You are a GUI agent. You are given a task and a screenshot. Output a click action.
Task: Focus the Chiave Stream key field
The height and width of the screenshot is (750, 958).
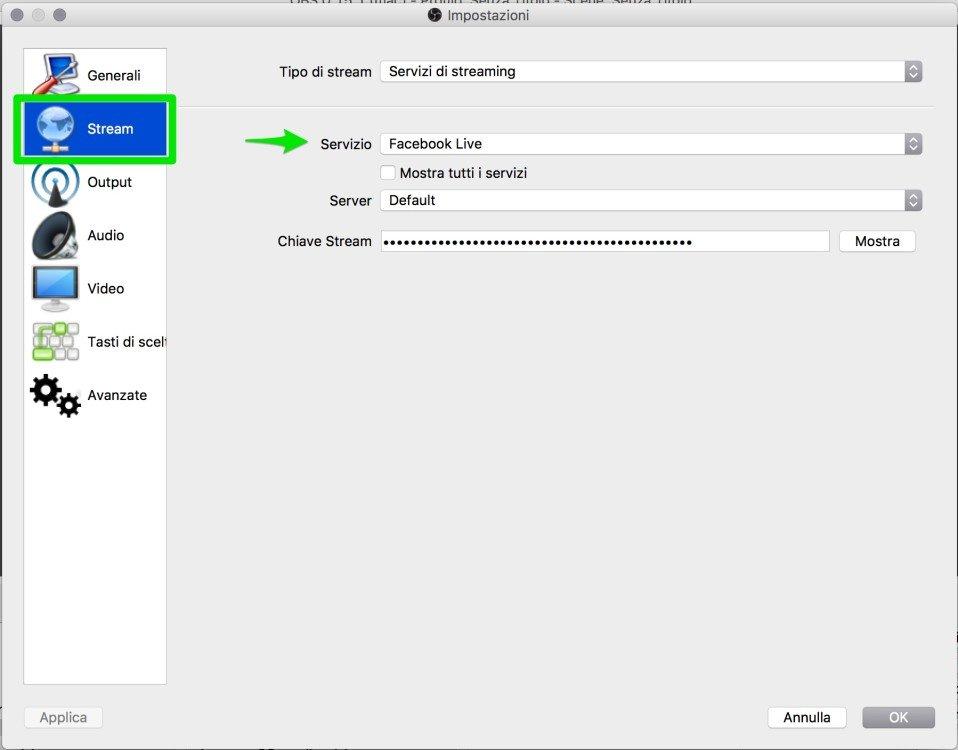coord(605,241)
